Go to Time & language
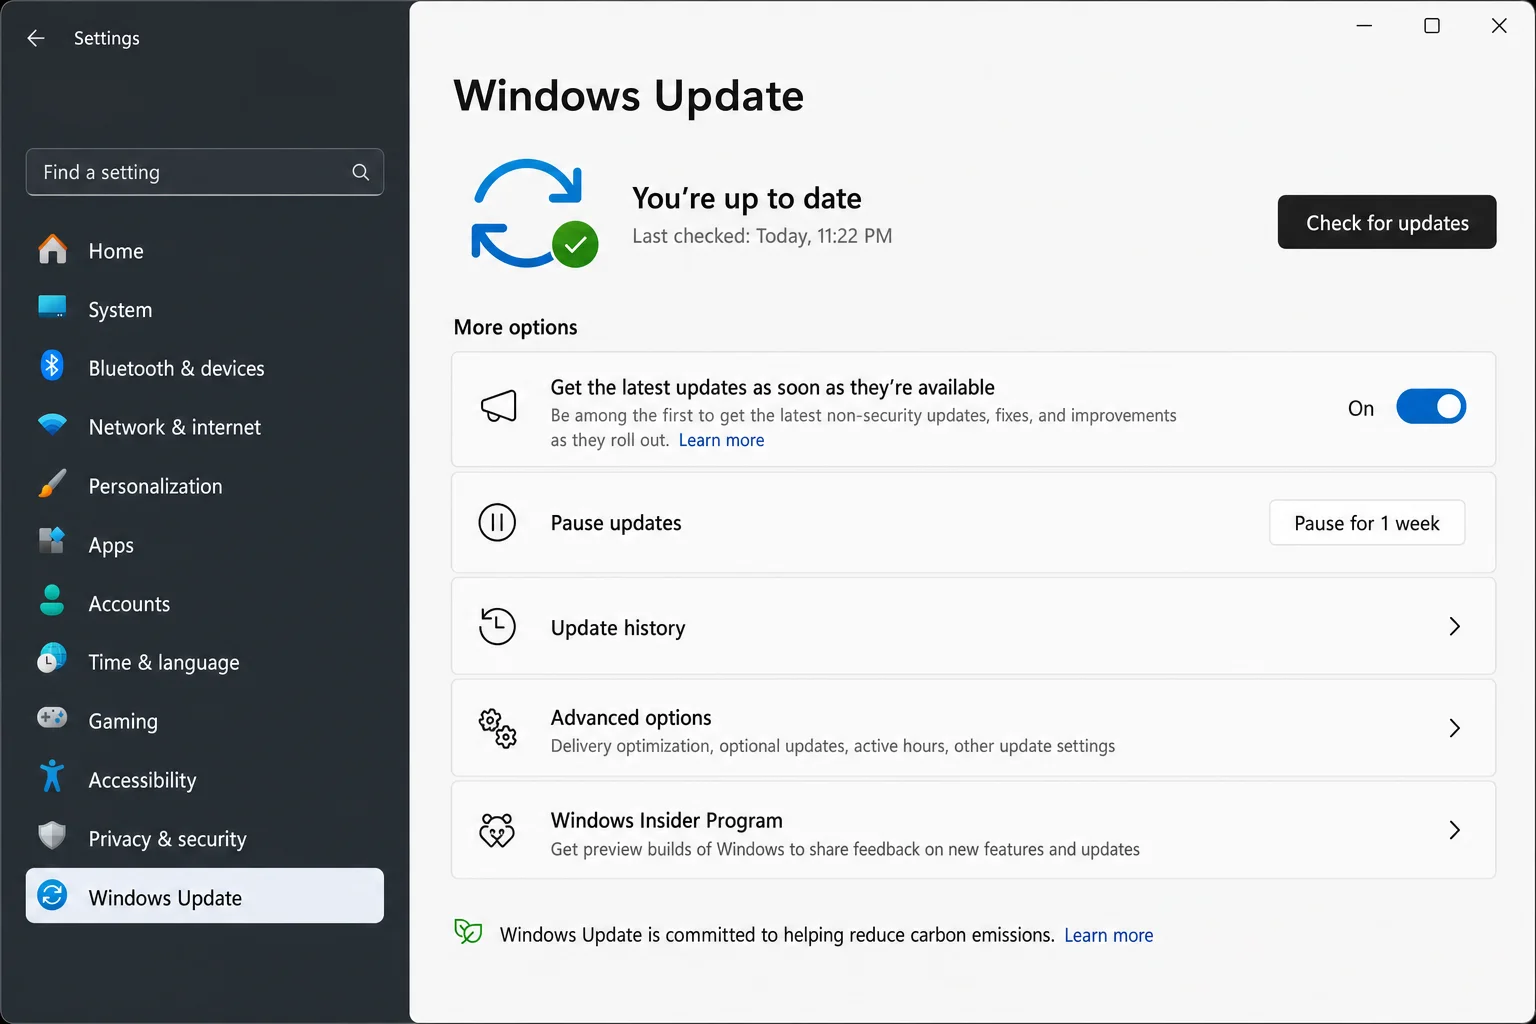1536x1024 pixels. 205,662
